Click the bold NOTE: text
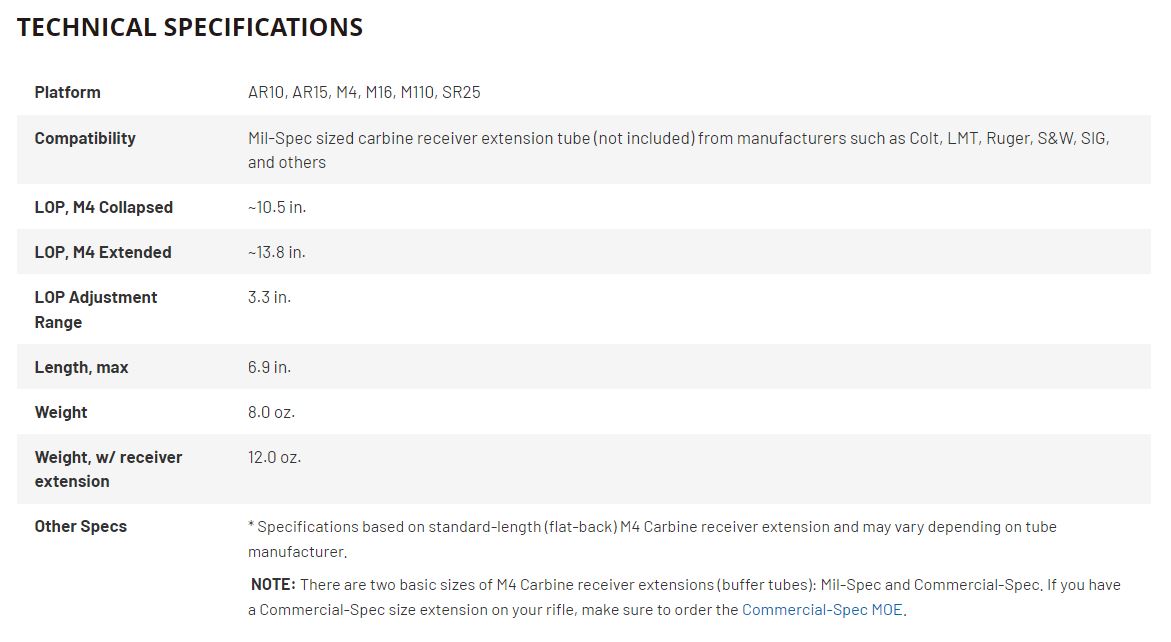Image resolution: width=1171 pixels, height=642 pixels. point(273,585)
